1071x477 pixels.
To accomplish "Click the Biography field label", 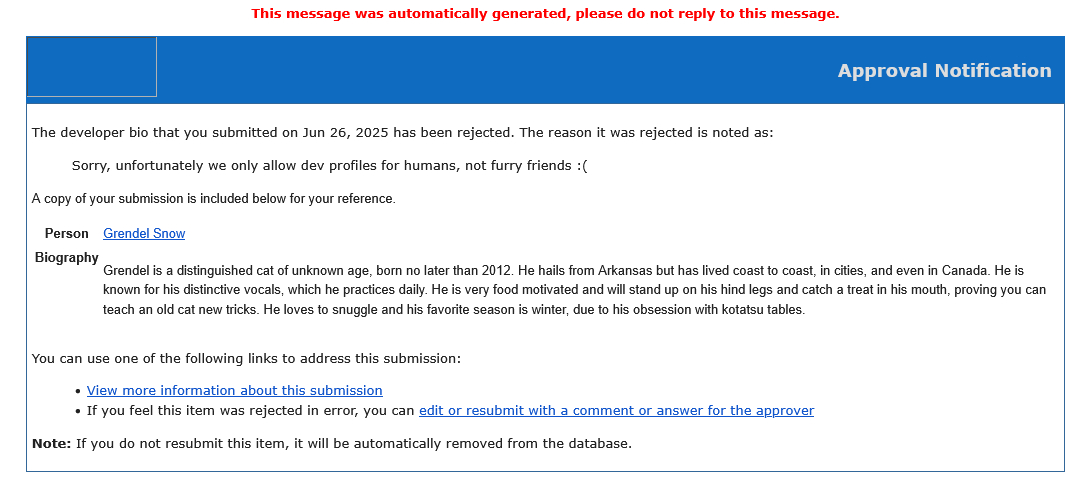I will click(67, 258).
